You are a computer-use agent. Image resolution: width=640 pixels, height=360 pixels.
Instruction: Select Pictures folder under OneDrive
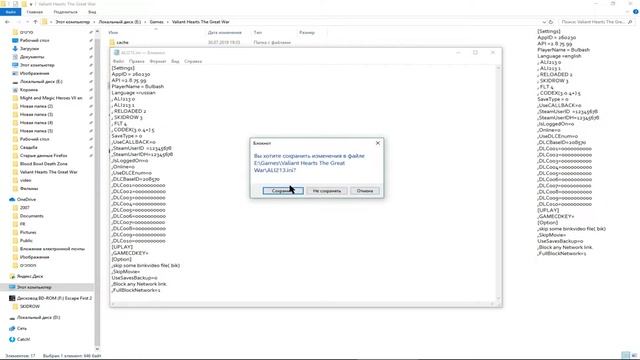28,232
